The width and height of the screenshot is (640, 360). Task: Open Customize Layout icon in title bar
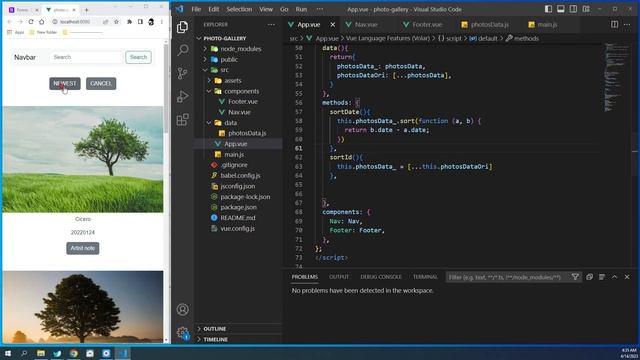(586, 9)
